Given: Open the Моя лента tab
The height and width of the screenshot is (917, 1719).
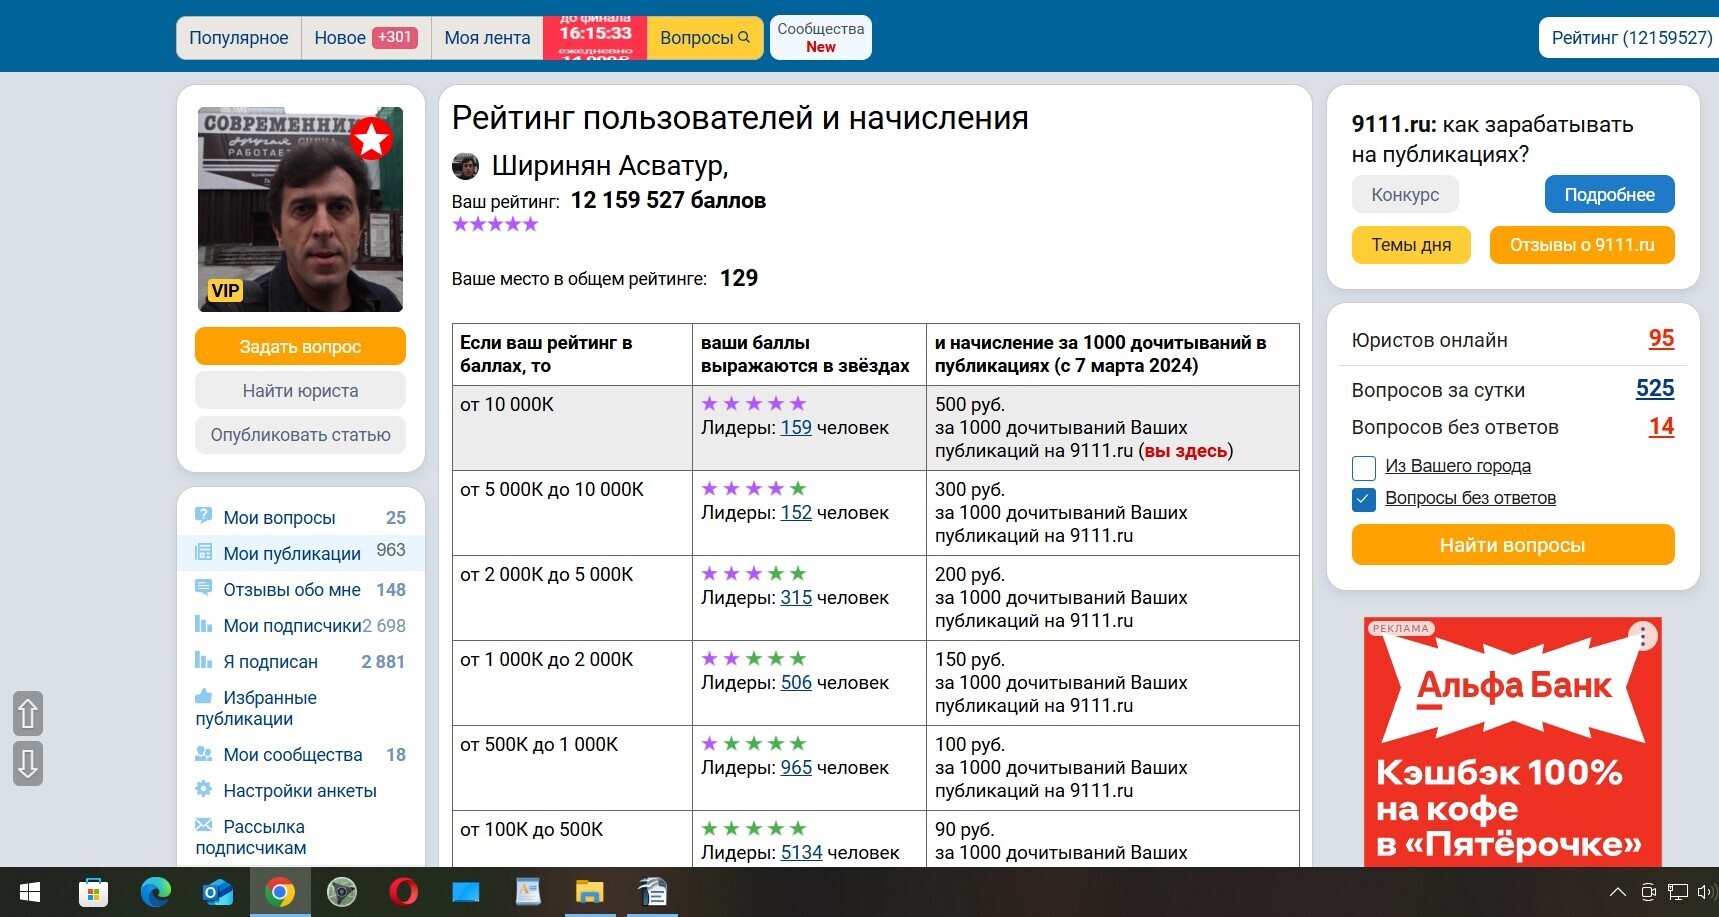Looking at the screenshot, I should click(x=487, y=38).
